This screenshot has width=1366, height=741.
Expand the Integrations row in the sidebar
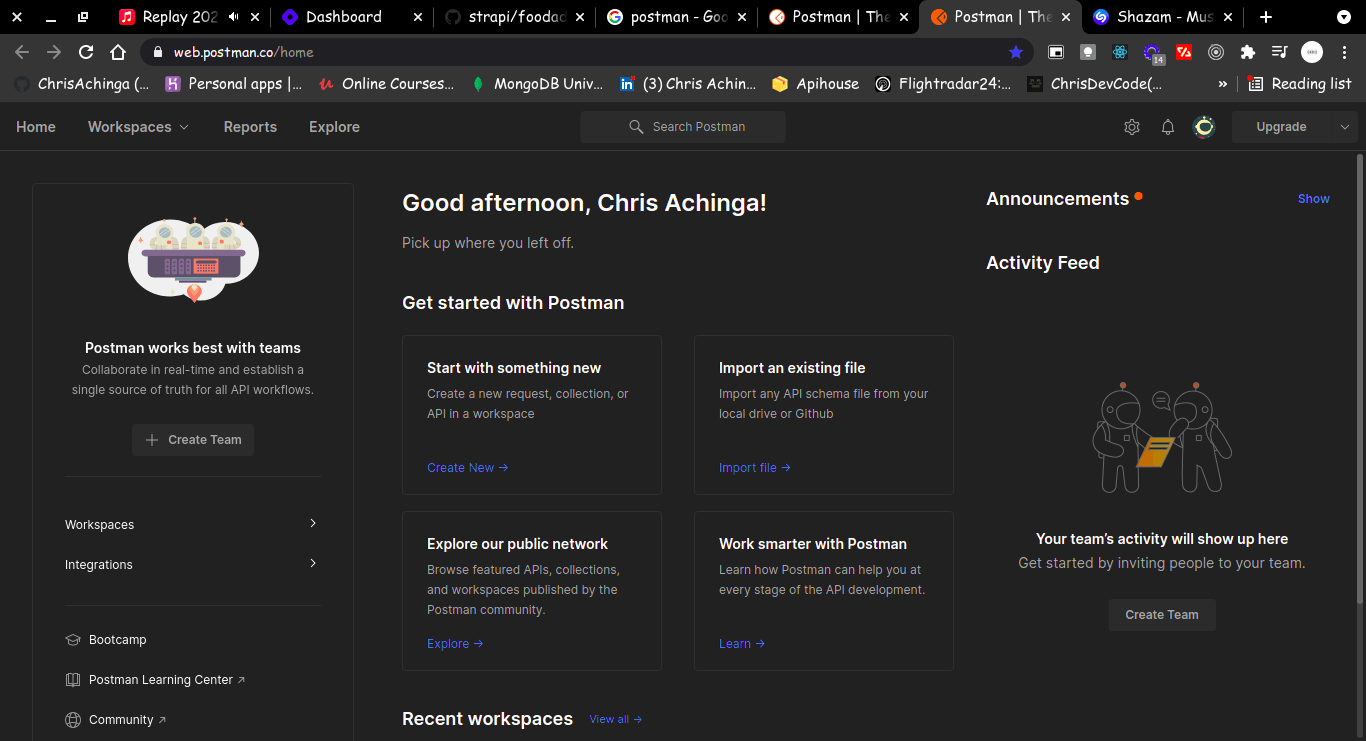[x=192, y=564]
